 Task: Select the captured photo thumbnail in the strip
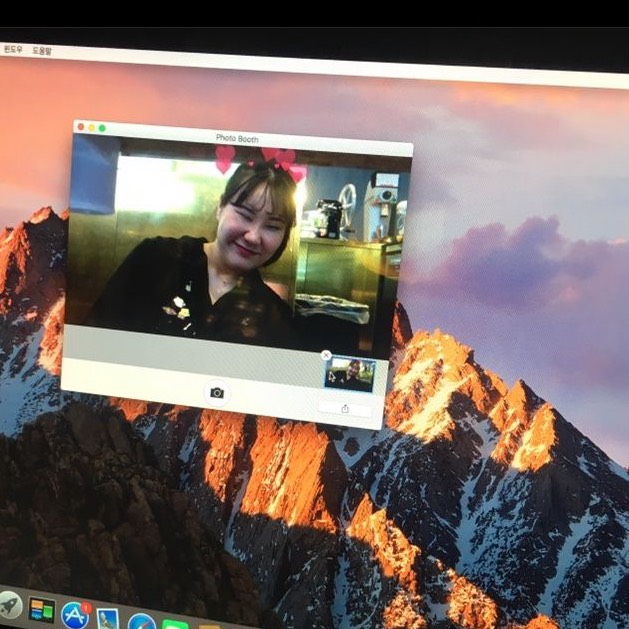click(350, 375)
